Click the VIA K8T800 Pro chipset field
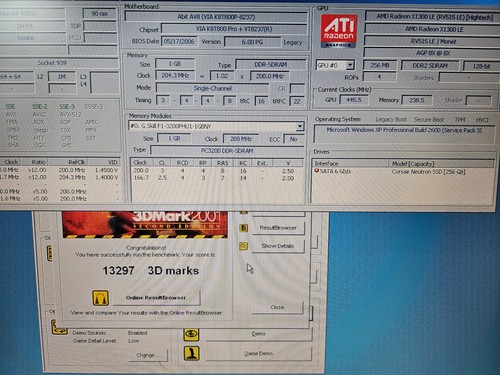The height and width of the screenshot is (375, 500). coord(234,29)
